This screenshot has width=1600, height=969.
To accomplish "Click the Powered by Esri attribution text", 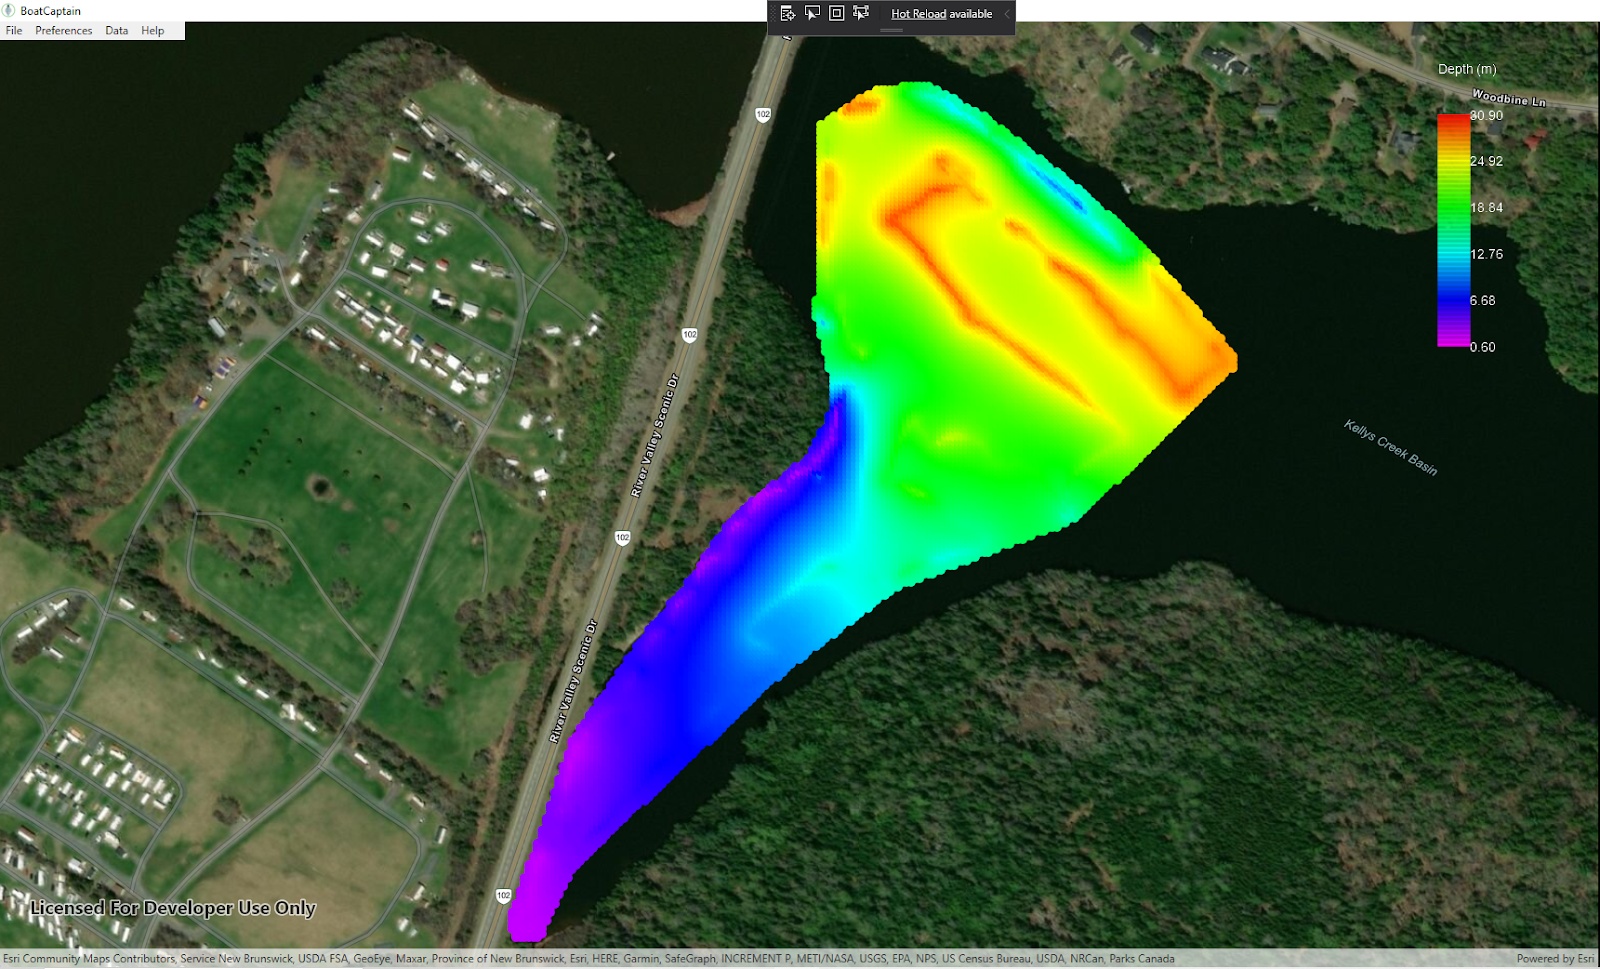I will [1555, 958].
